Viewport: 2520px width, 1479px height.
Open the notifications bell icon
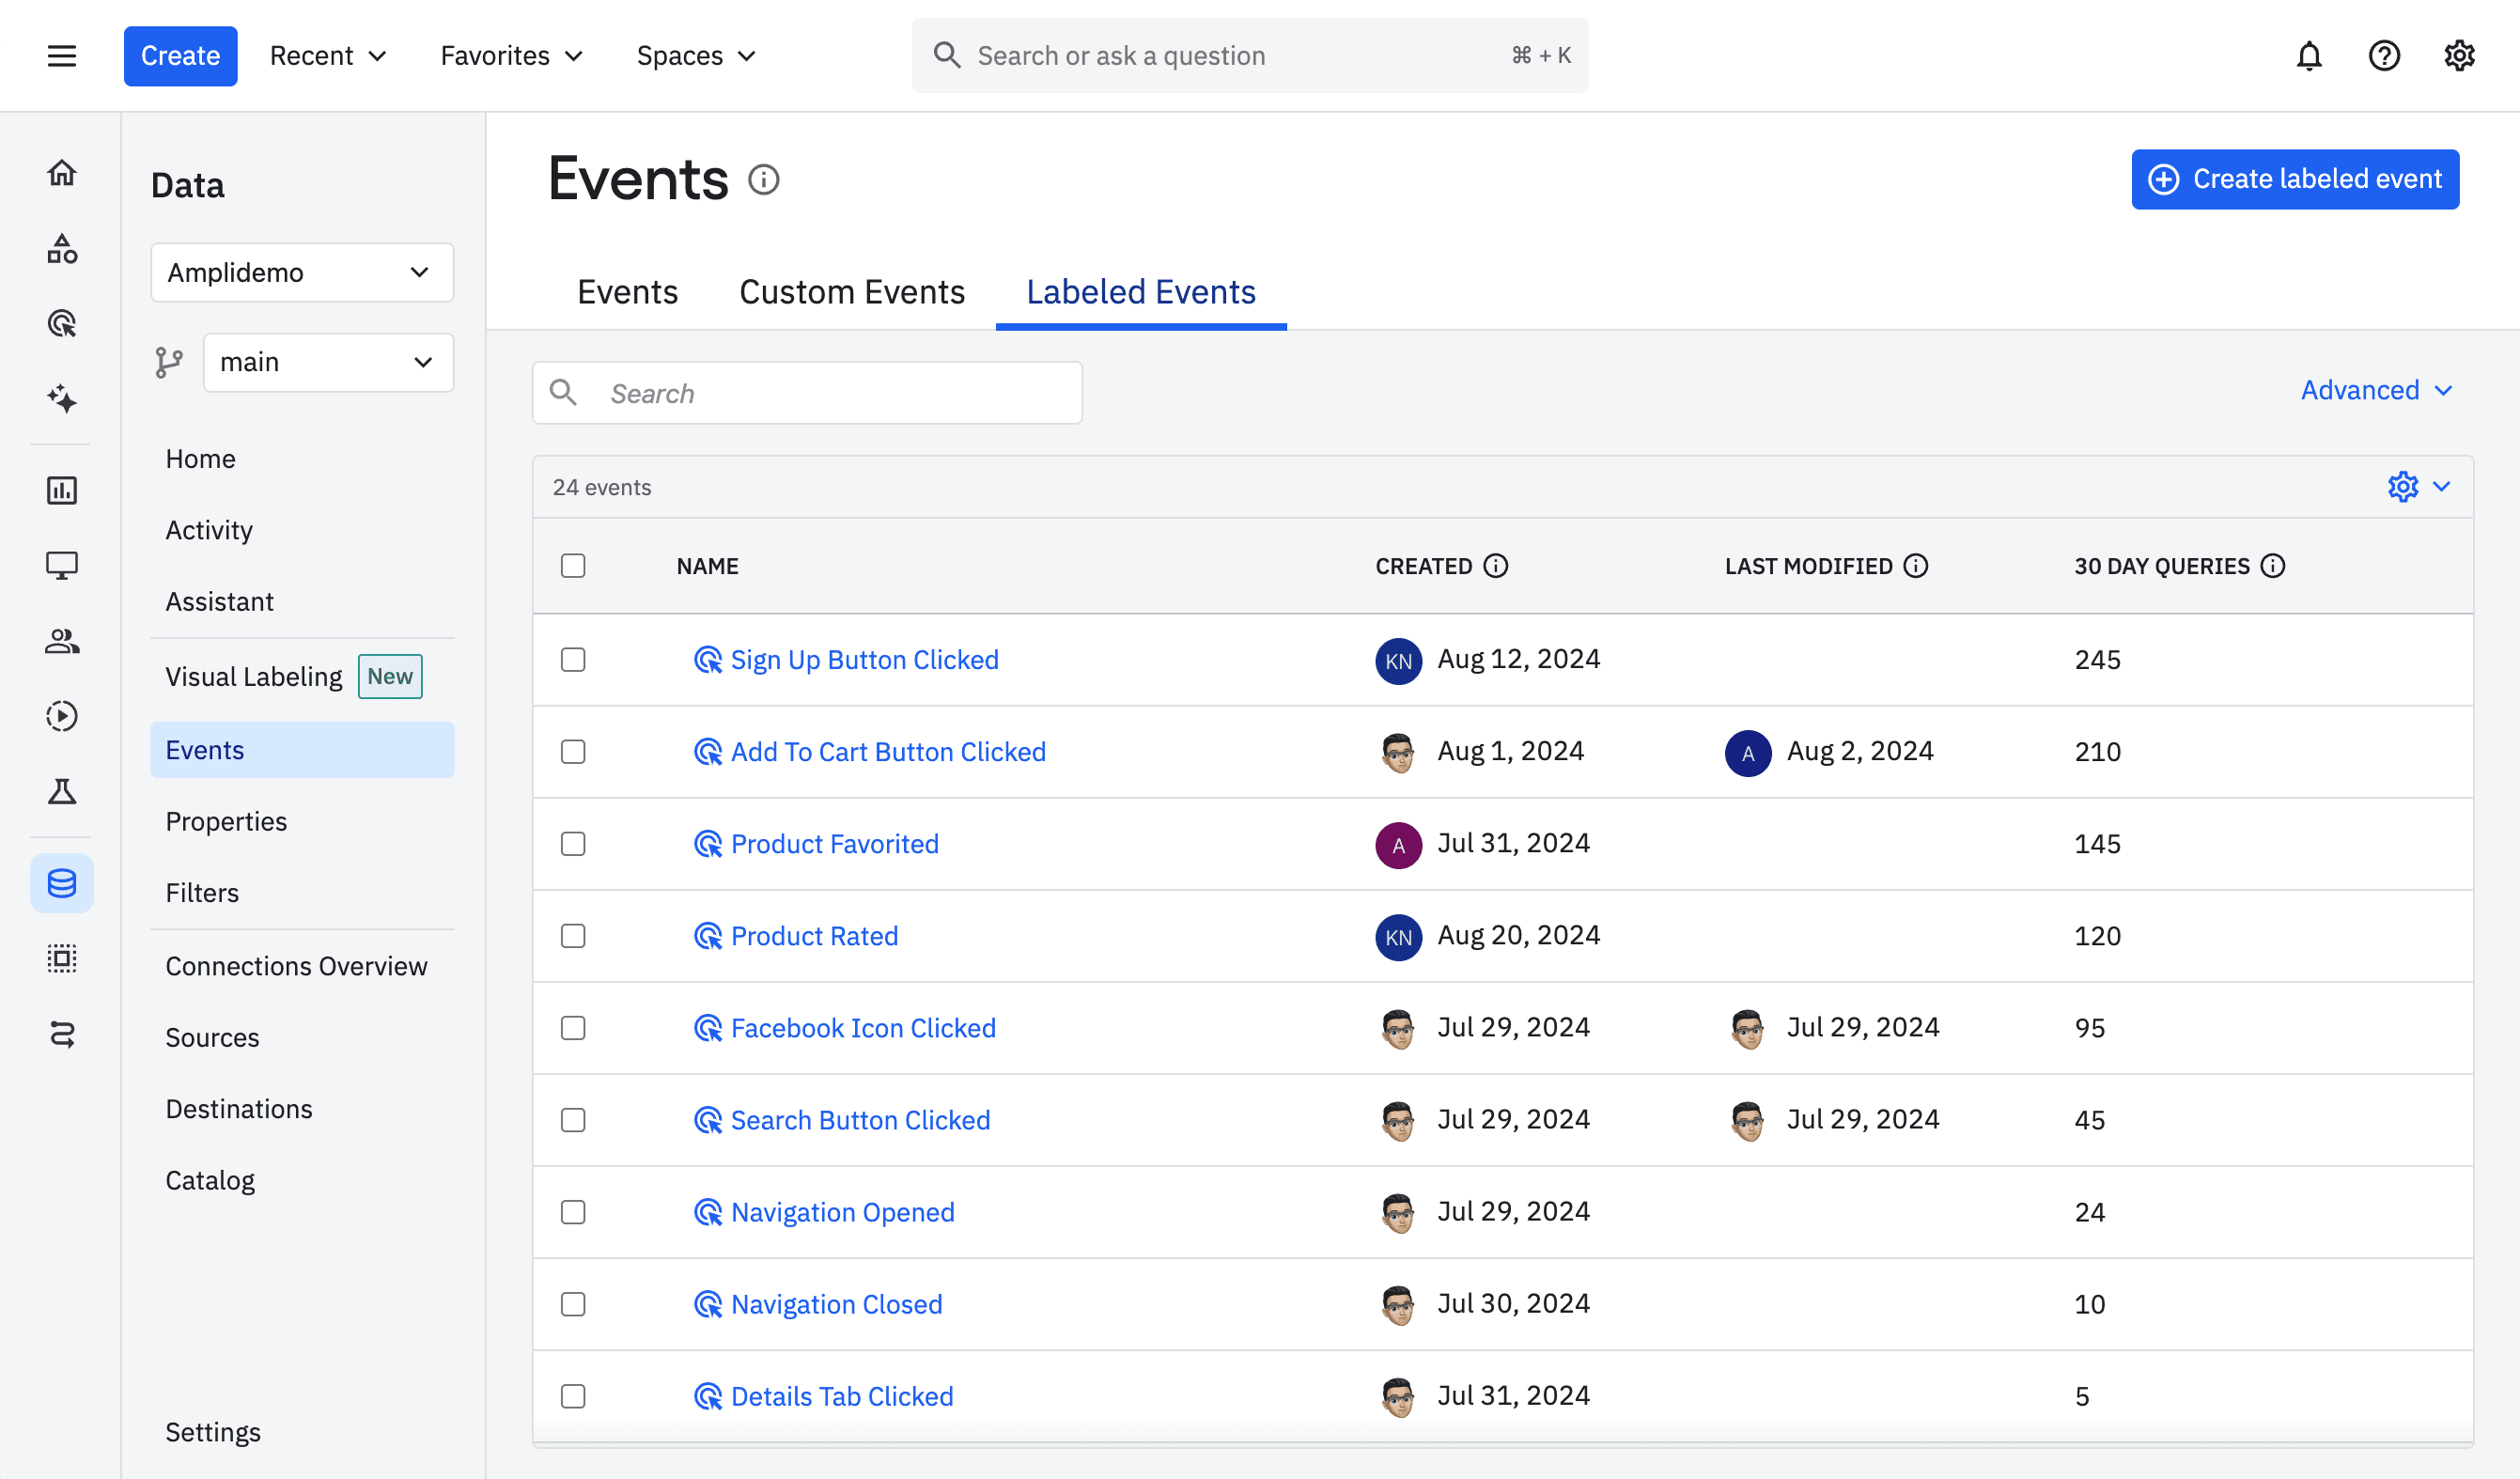click(2309, 55)
